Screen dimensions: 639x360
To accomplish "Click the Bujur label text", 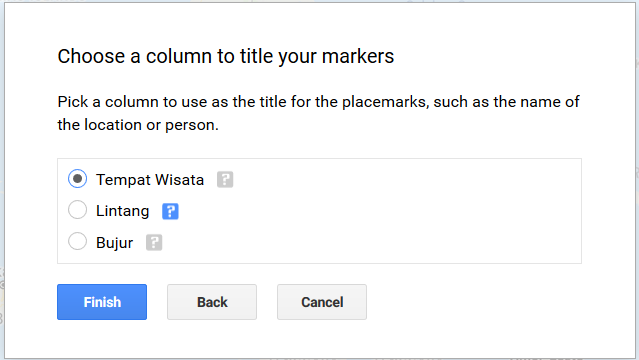I will 115,243.
